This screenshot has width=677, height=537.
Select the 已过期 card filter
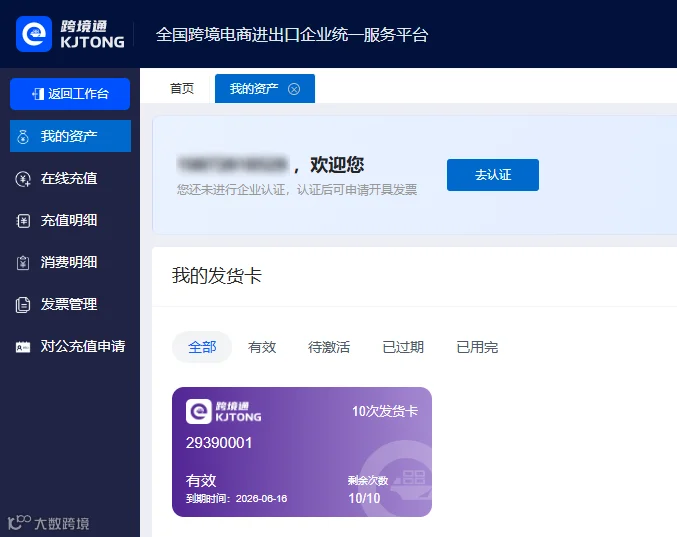pyautogui.click(x=403, y=347)
